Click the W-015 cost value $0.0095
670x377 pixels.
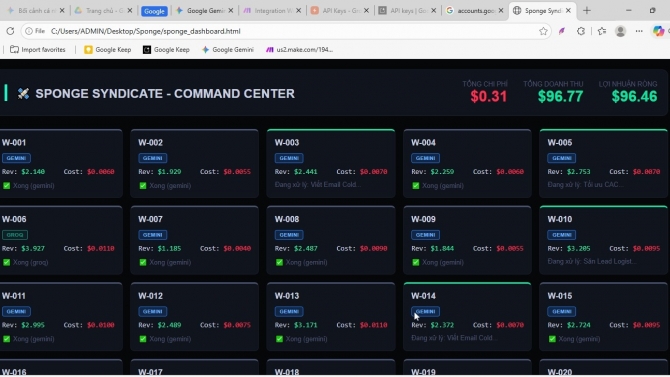pyautogui.click(x=646, y=324)
